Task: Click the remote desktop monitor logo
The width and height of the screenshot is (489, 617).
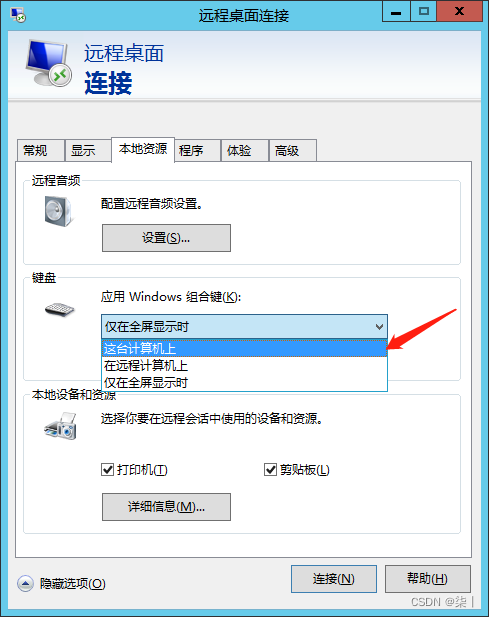Action: [49, 63]
